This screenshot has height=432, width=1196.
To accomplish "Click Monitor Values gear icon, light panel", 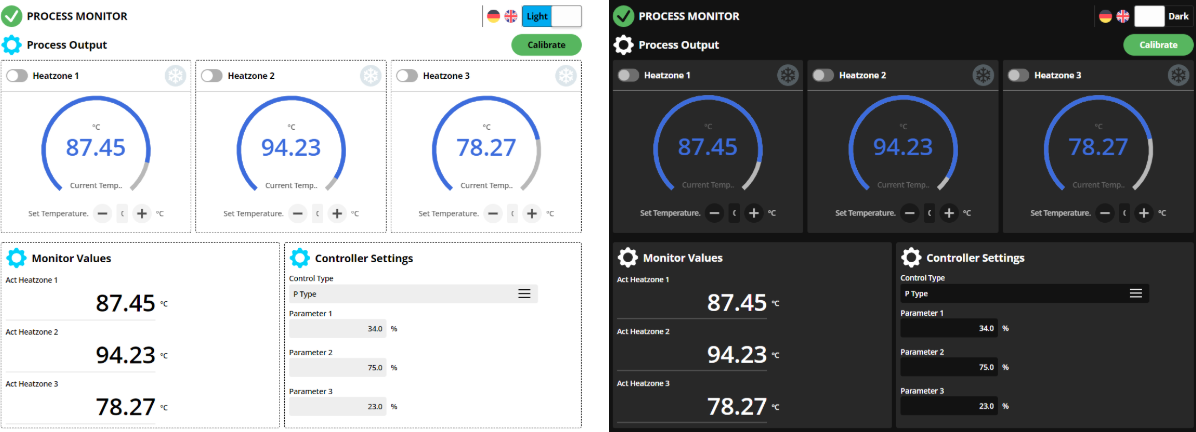I will [x=17, y=258].
